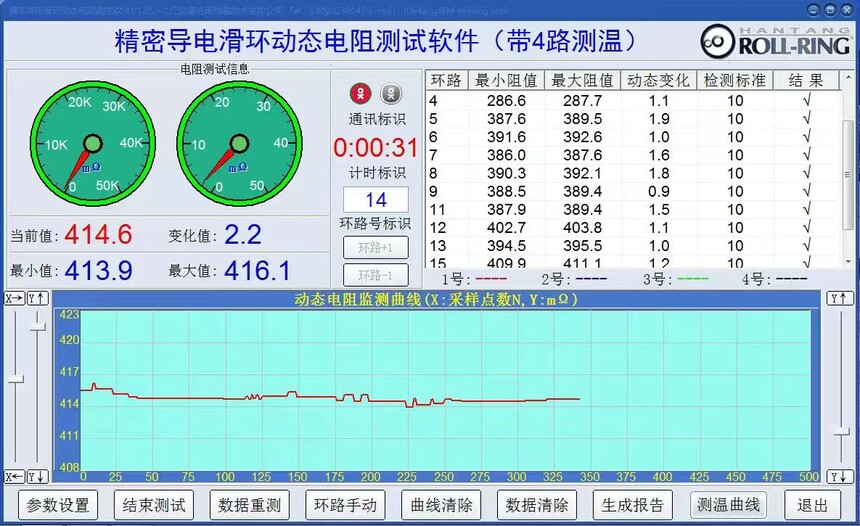860x526 pixels.
Task: Select the cell 403.8 in row 12
Action: coord(582,228)
